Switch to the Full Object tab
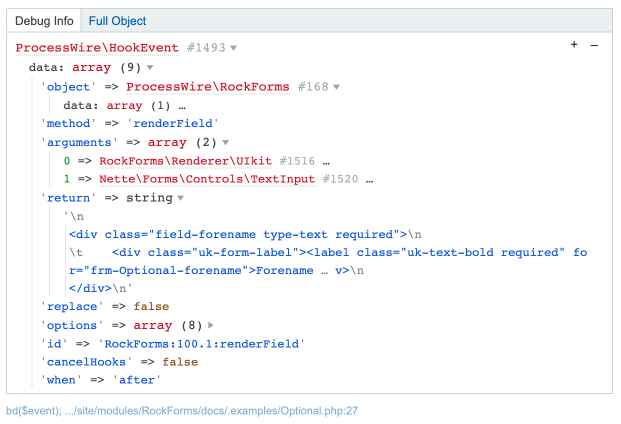The height and width of the screenshot is (424, 621). pyautogui.click(x=117, y=20)
